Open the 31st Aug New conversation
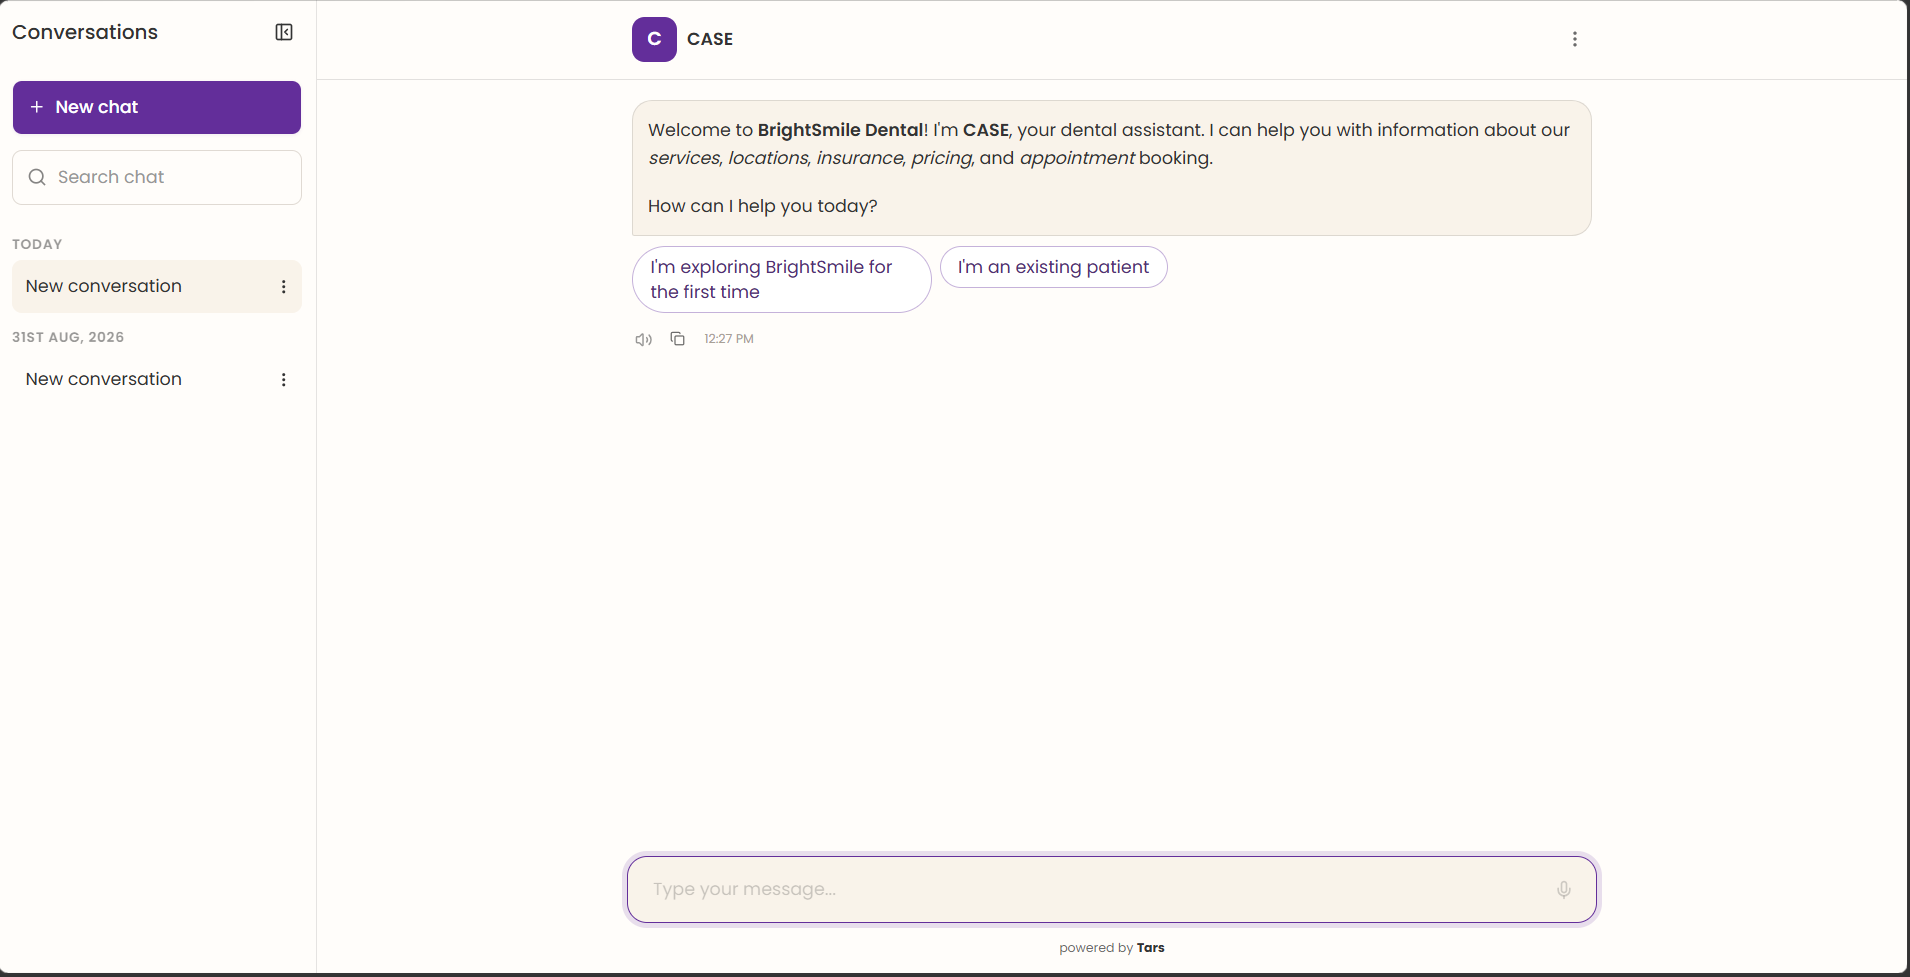The height and width of the screenshot is (977, 1910). click(157, 379)
